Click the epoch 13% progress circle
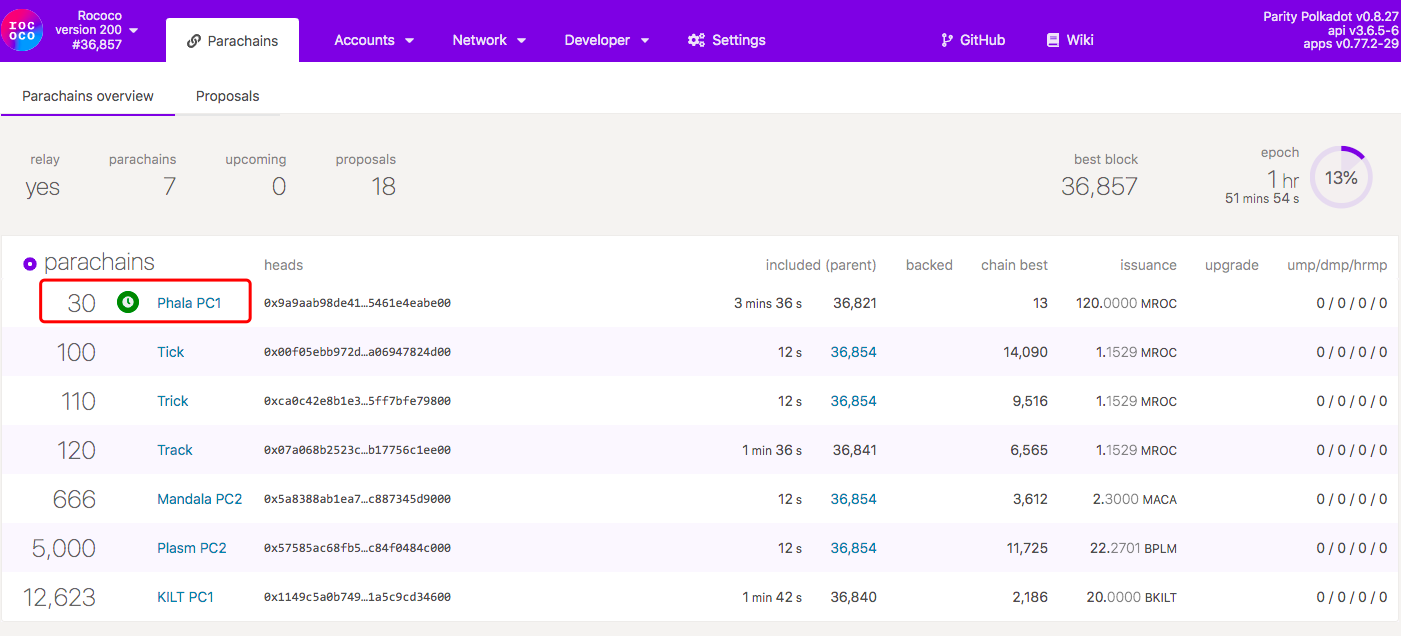This screenshot has width=1401, height=636. tap(1341, 178)
